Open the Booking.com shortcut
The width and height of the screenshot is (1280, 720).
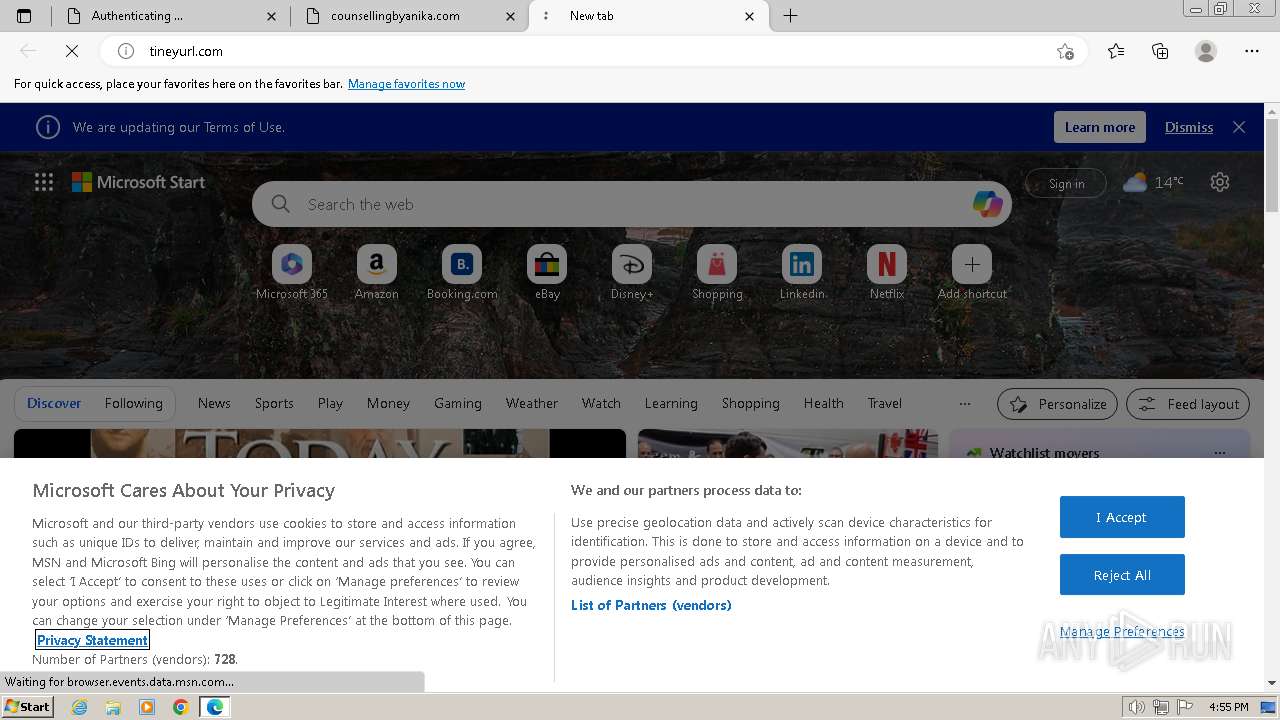[462, 272]
